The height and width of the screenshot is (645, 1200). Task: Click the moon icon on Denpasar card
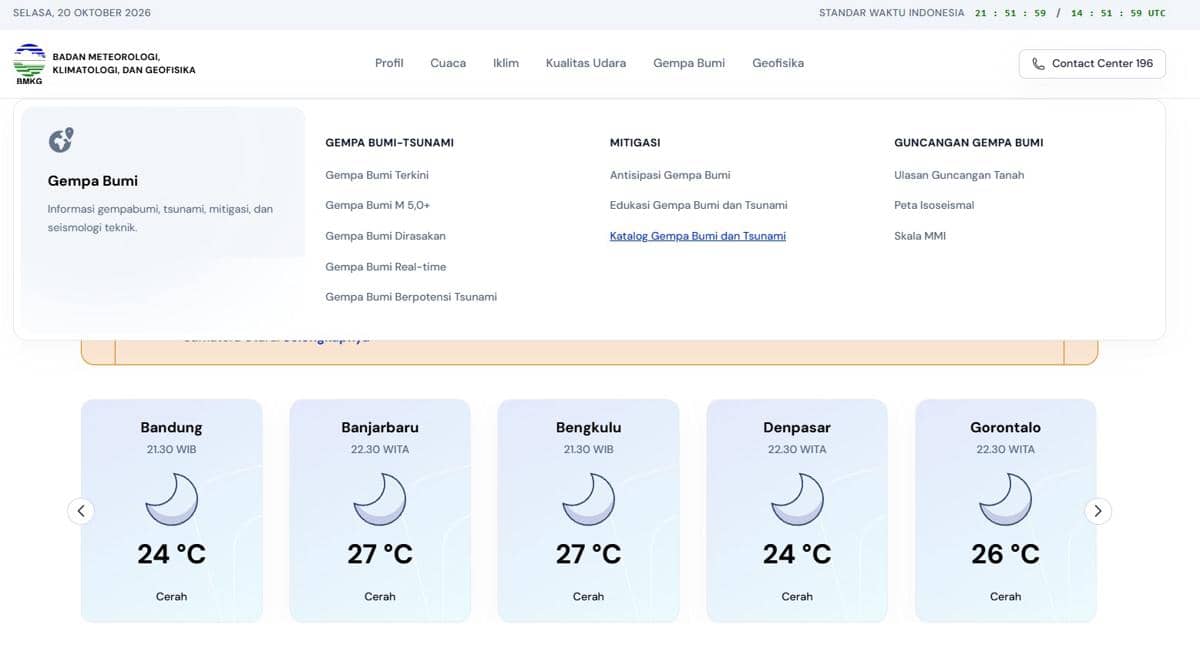pyautogui.click(x=797, y=499)
